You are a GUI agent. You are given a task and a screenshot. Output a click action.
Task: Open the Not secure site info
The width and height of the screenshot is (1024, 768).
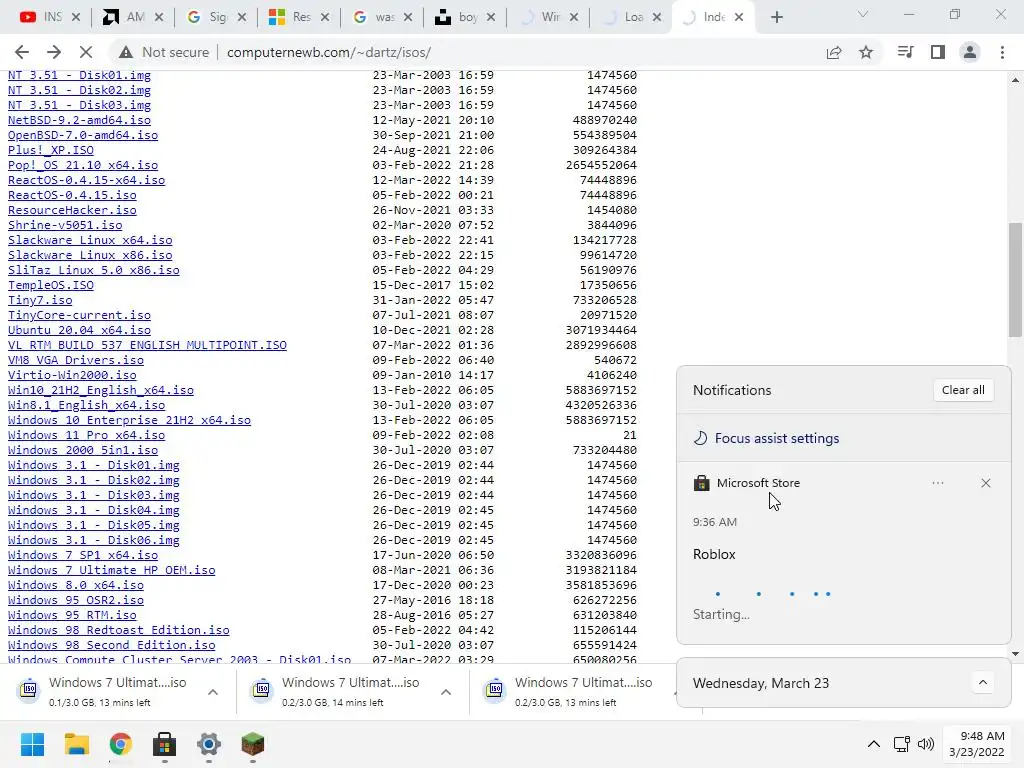click(x=165, y=52)
